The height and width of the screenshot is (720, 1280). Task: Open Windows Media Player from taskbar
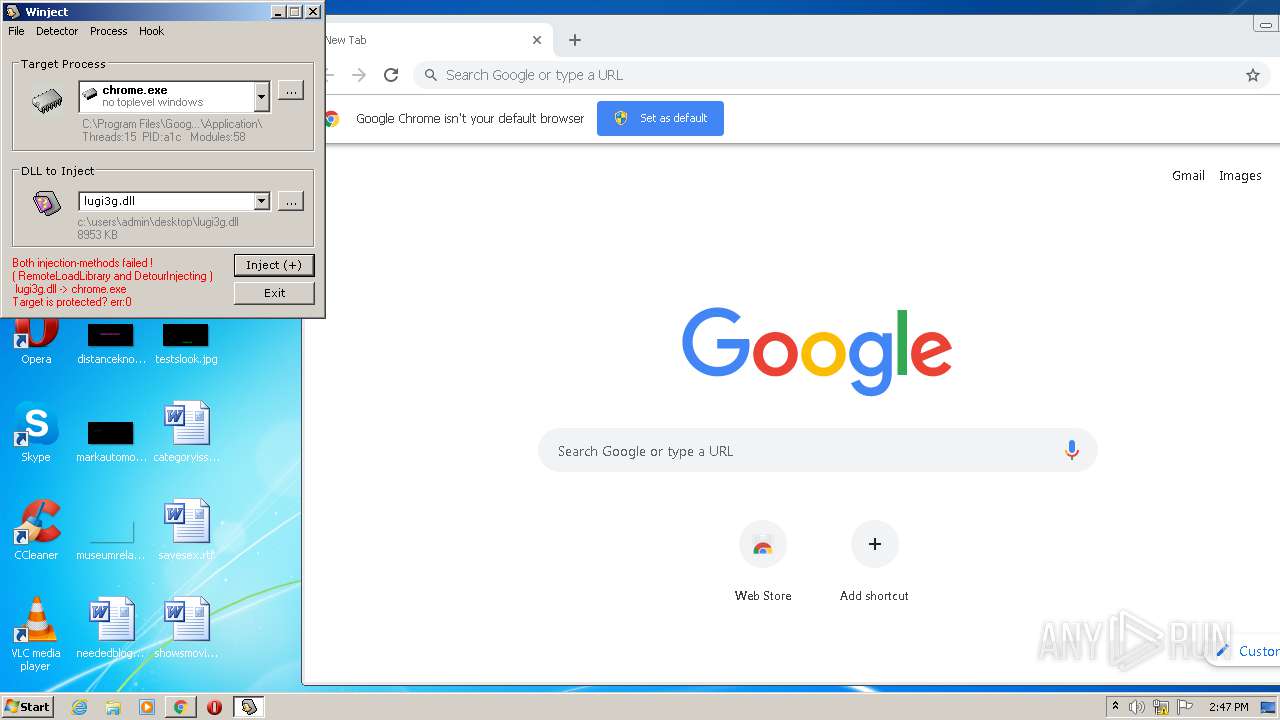tap(147, 707)
